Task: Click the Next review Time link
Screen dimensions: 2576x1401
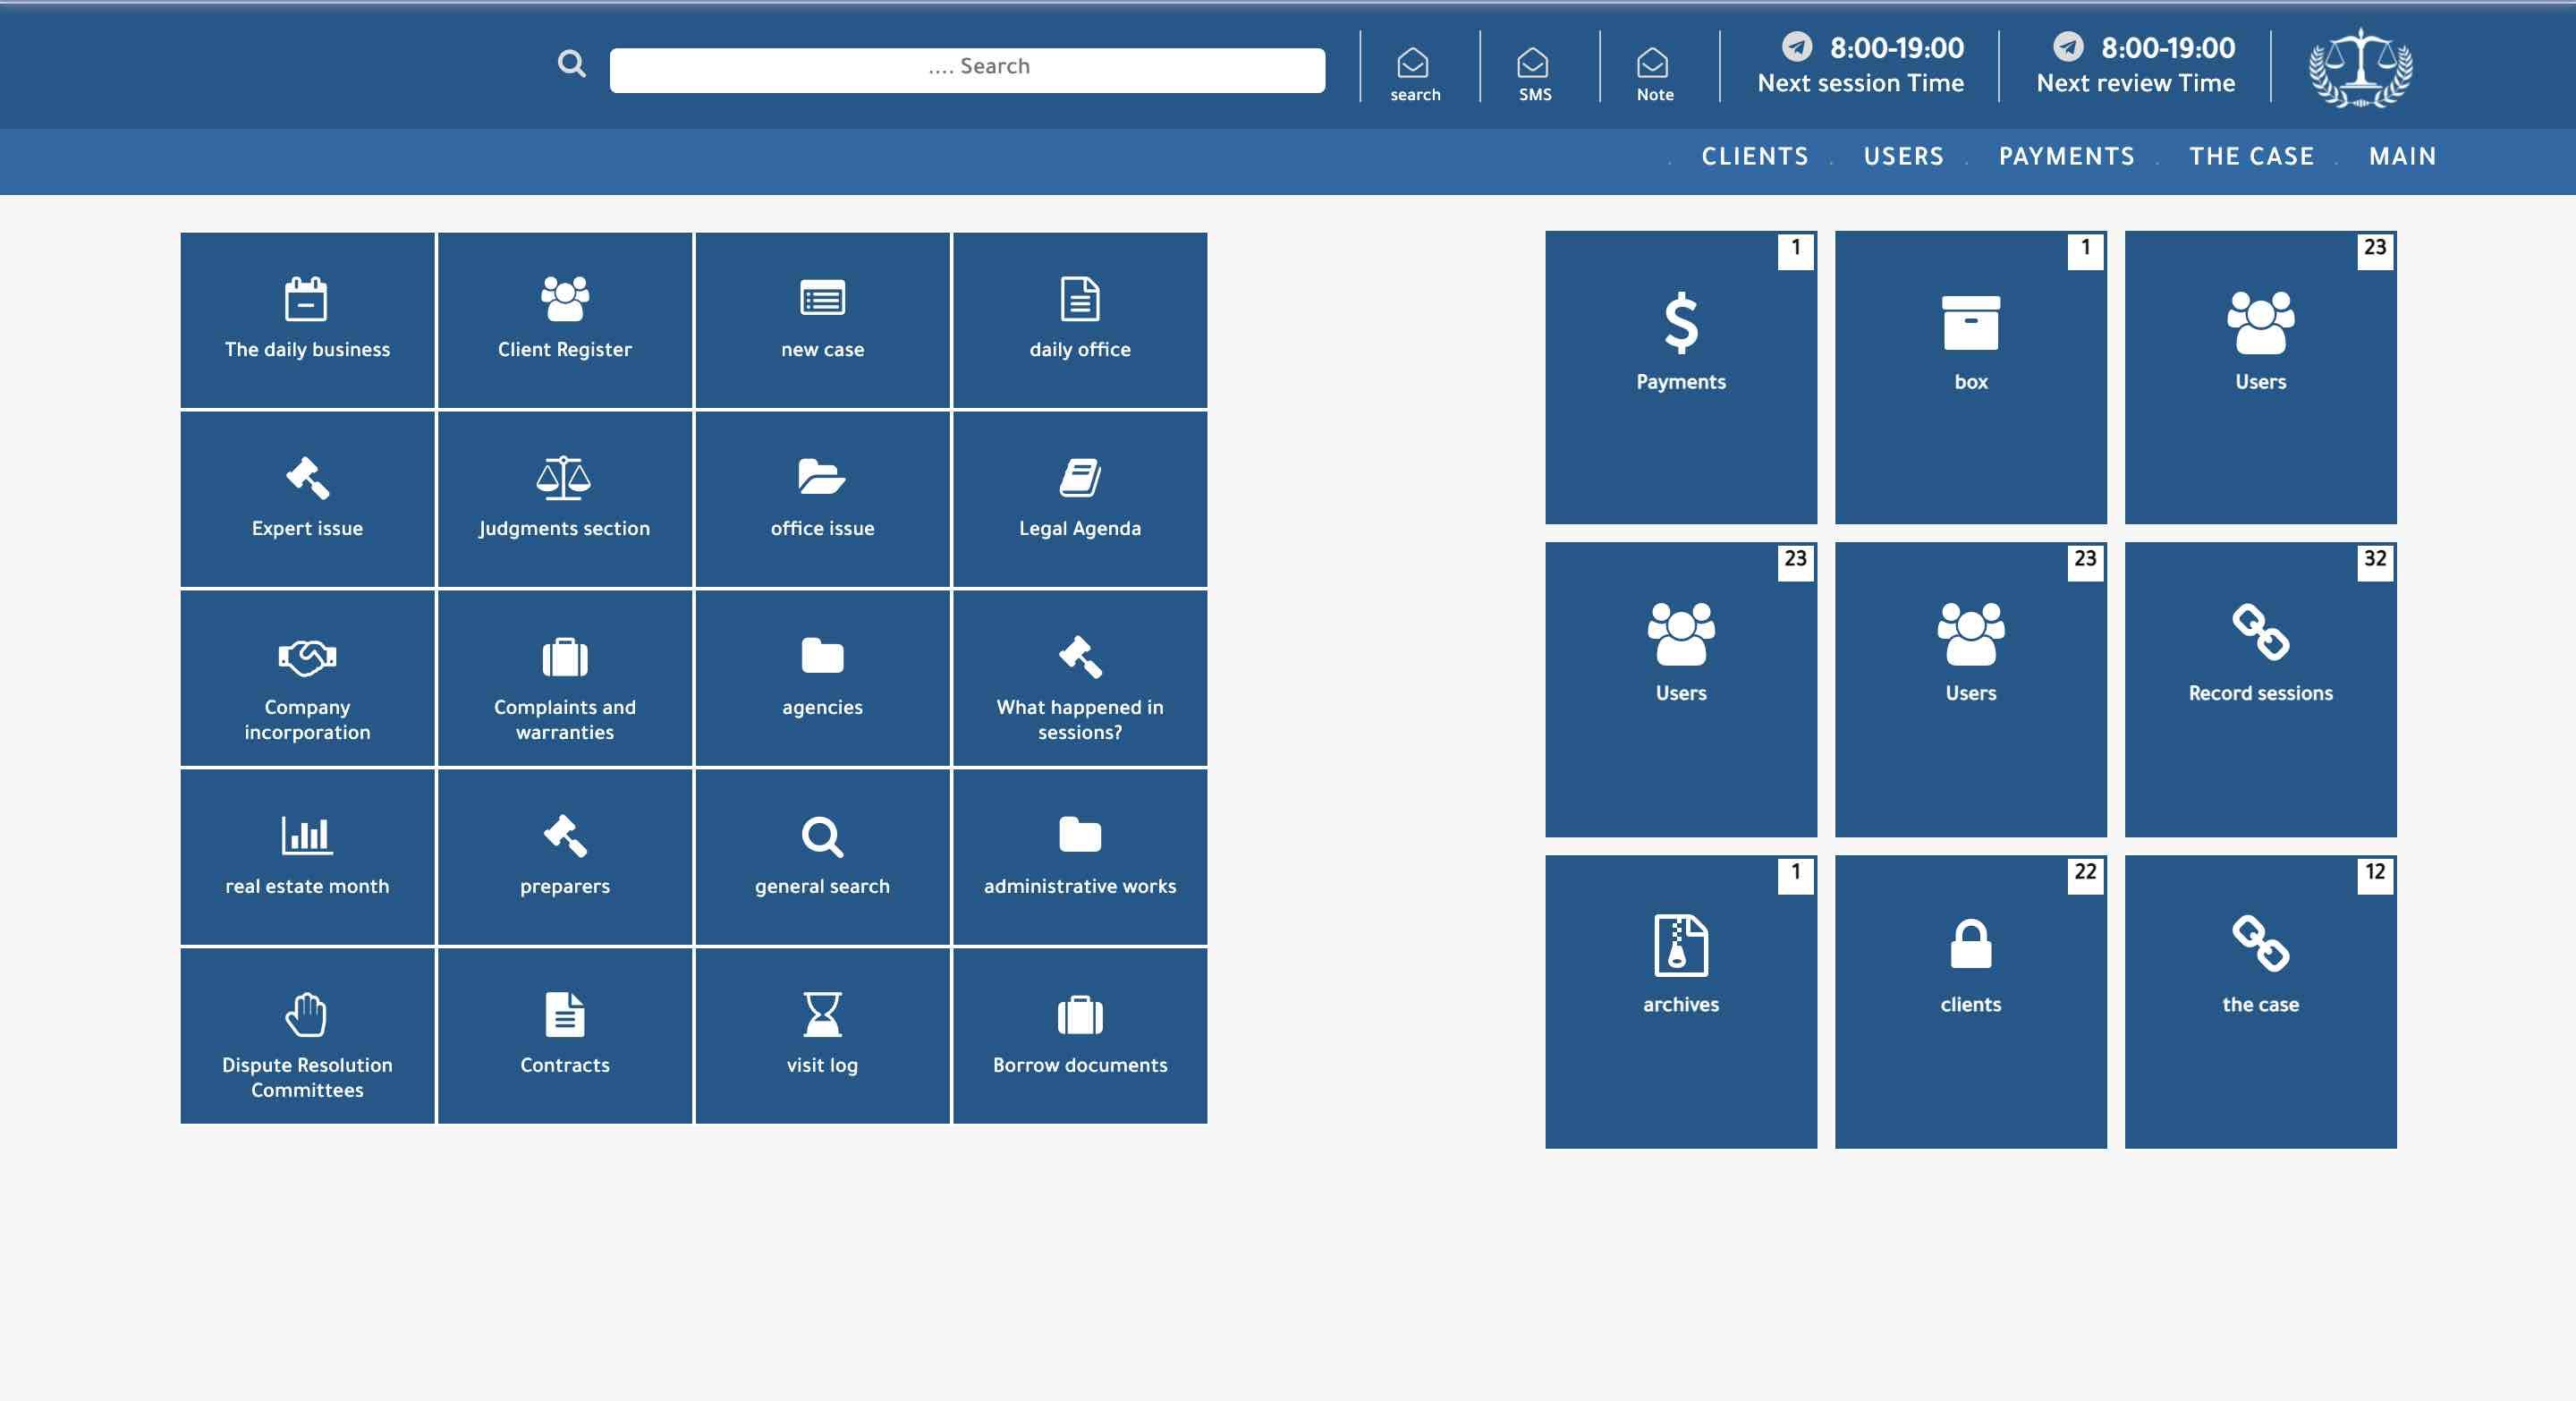Action: 2135,83
